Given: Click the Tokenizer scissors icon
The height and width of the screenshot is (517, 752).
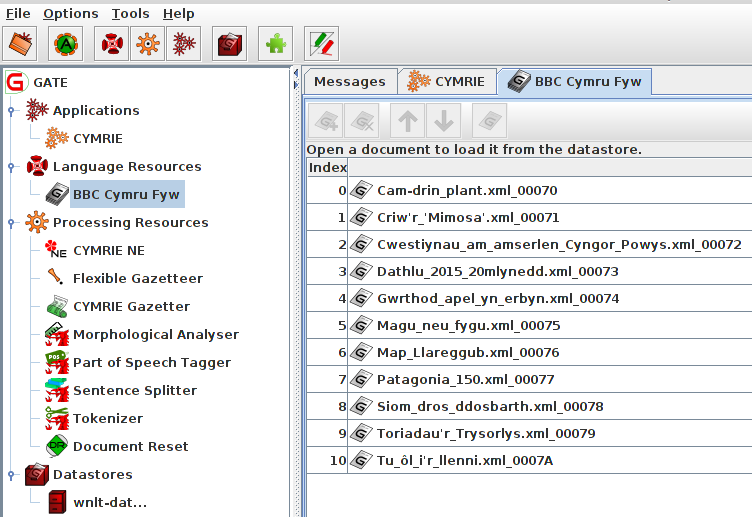Looking at the screenshot, I should pos(57,418).
